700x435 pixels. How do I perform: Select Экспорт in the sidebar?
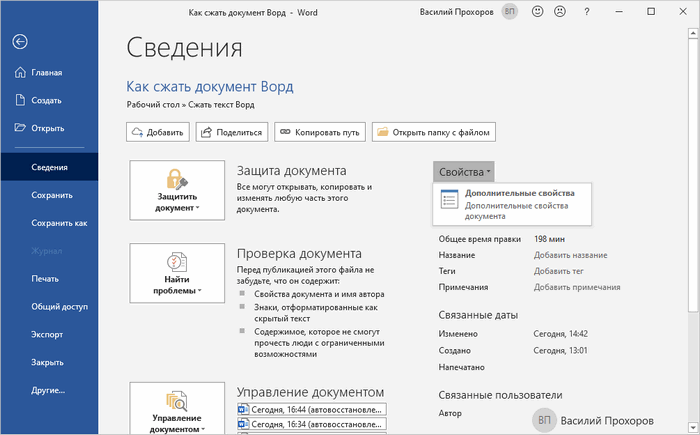click(x=49, y=335)
